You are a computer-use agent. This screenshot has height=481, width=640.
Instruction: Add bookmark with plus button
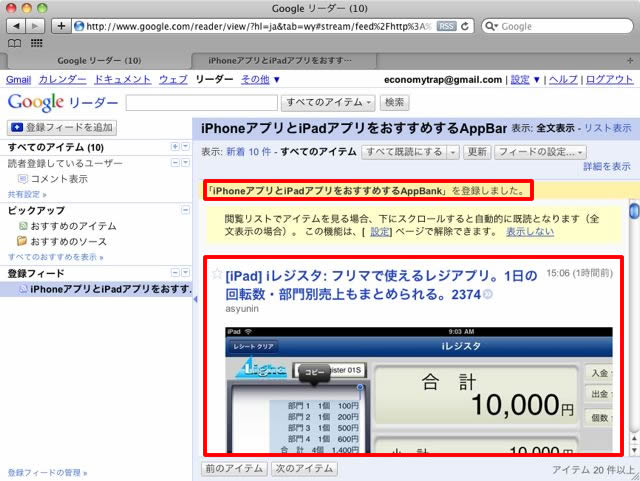(61, 26)
